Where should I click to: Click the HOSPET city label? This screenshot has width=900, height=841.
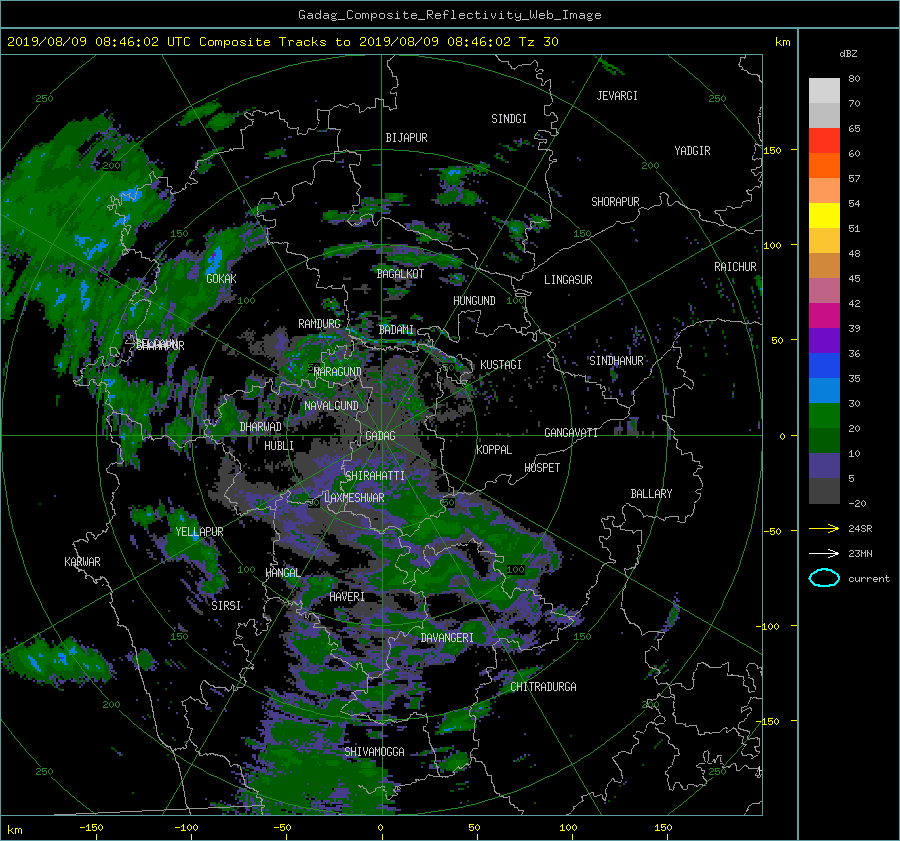pos(542,468)
